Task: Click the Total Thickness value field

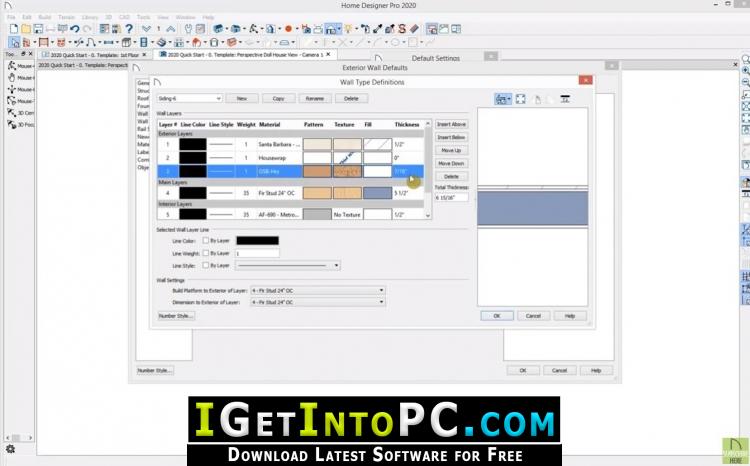Action: [451, 197]
